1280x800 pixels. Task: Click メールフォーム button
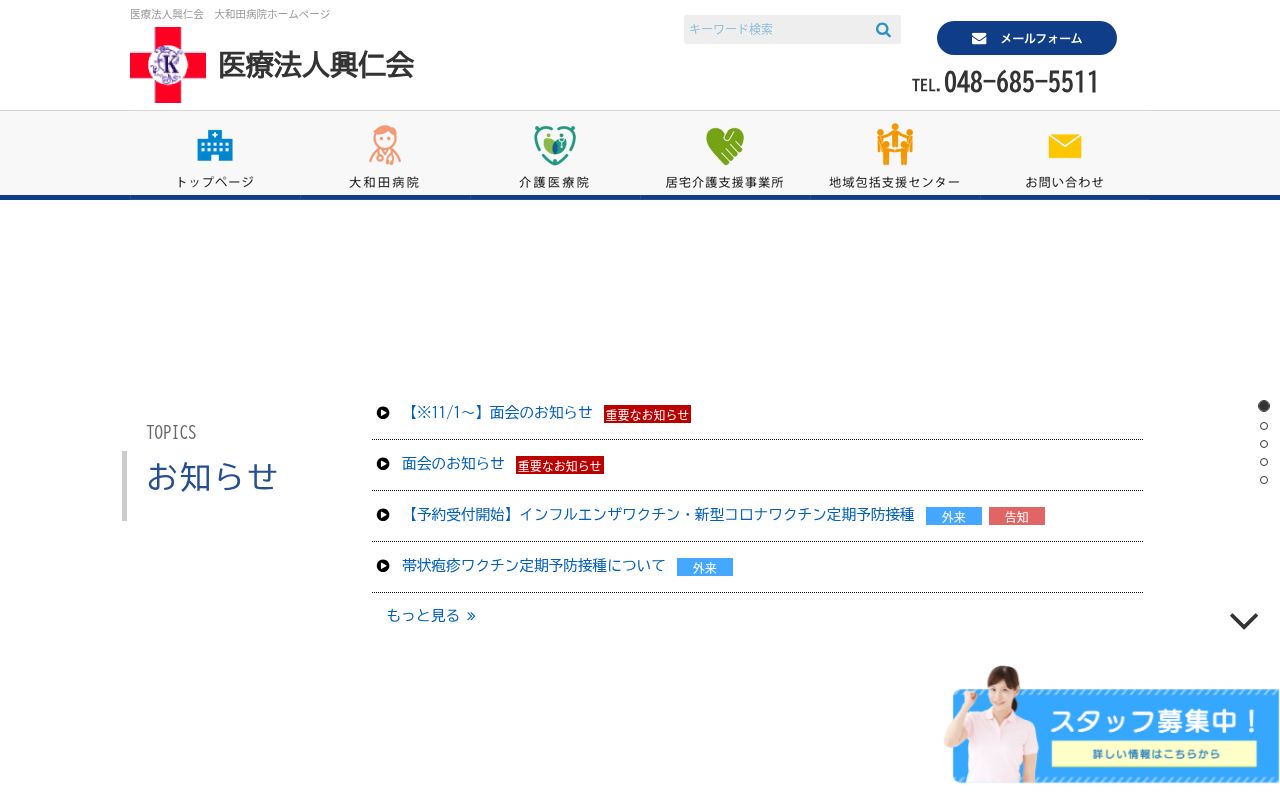(1027, 38)
